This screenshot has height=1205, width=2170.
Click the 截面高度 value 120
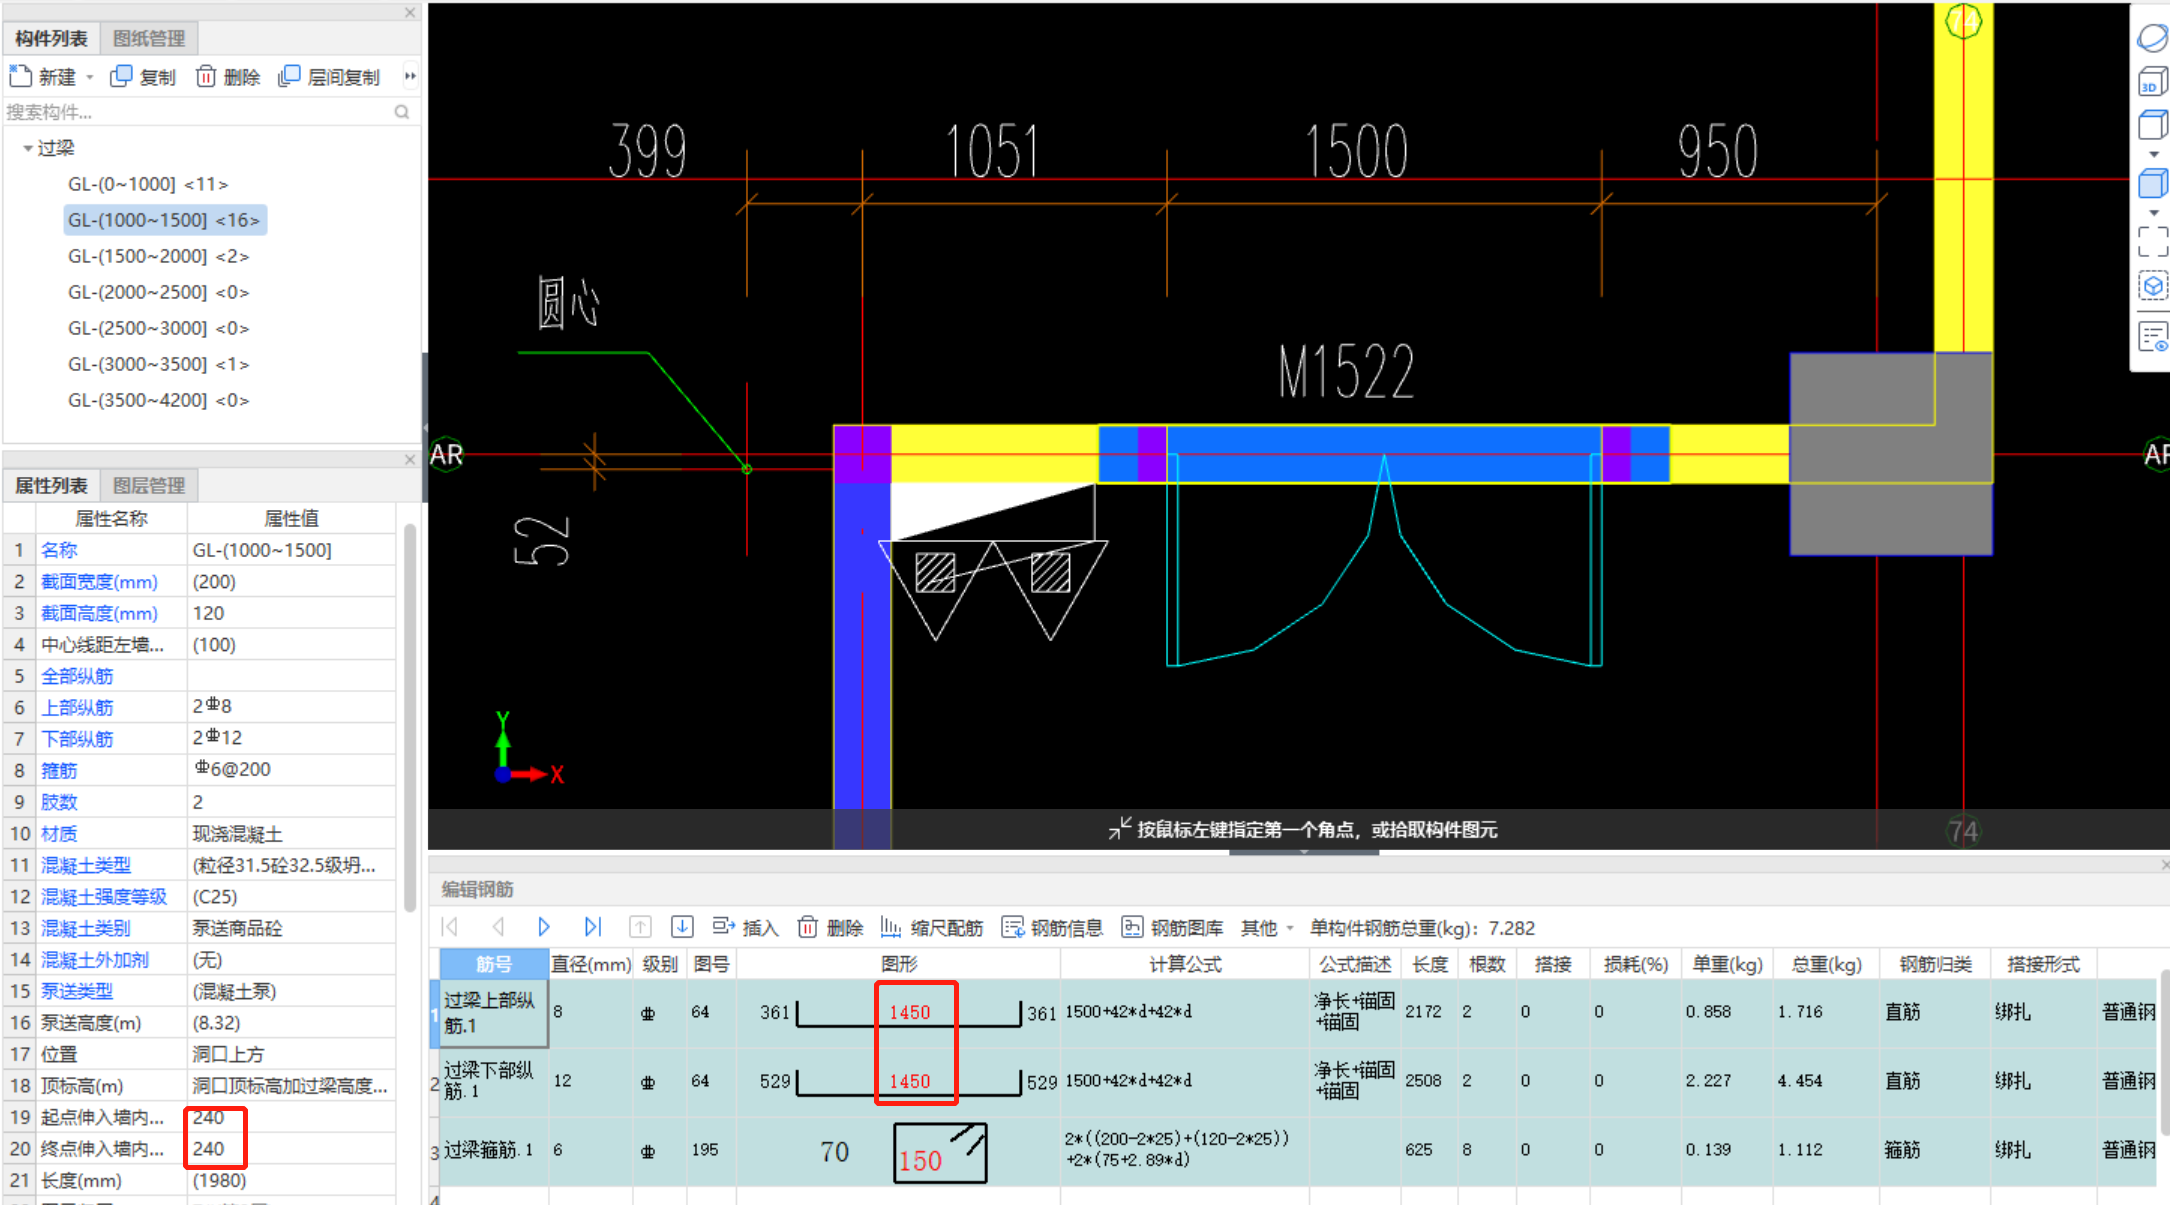(291, 613)
